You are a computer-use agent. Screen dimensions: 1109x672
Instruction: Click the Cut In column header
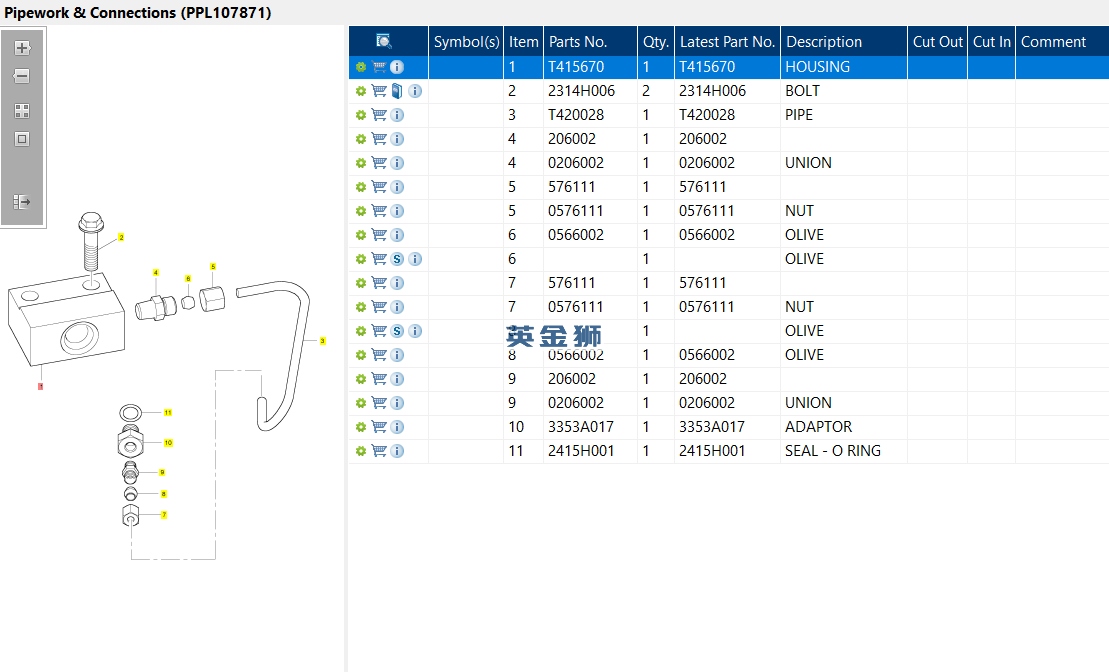click(992, 42)
